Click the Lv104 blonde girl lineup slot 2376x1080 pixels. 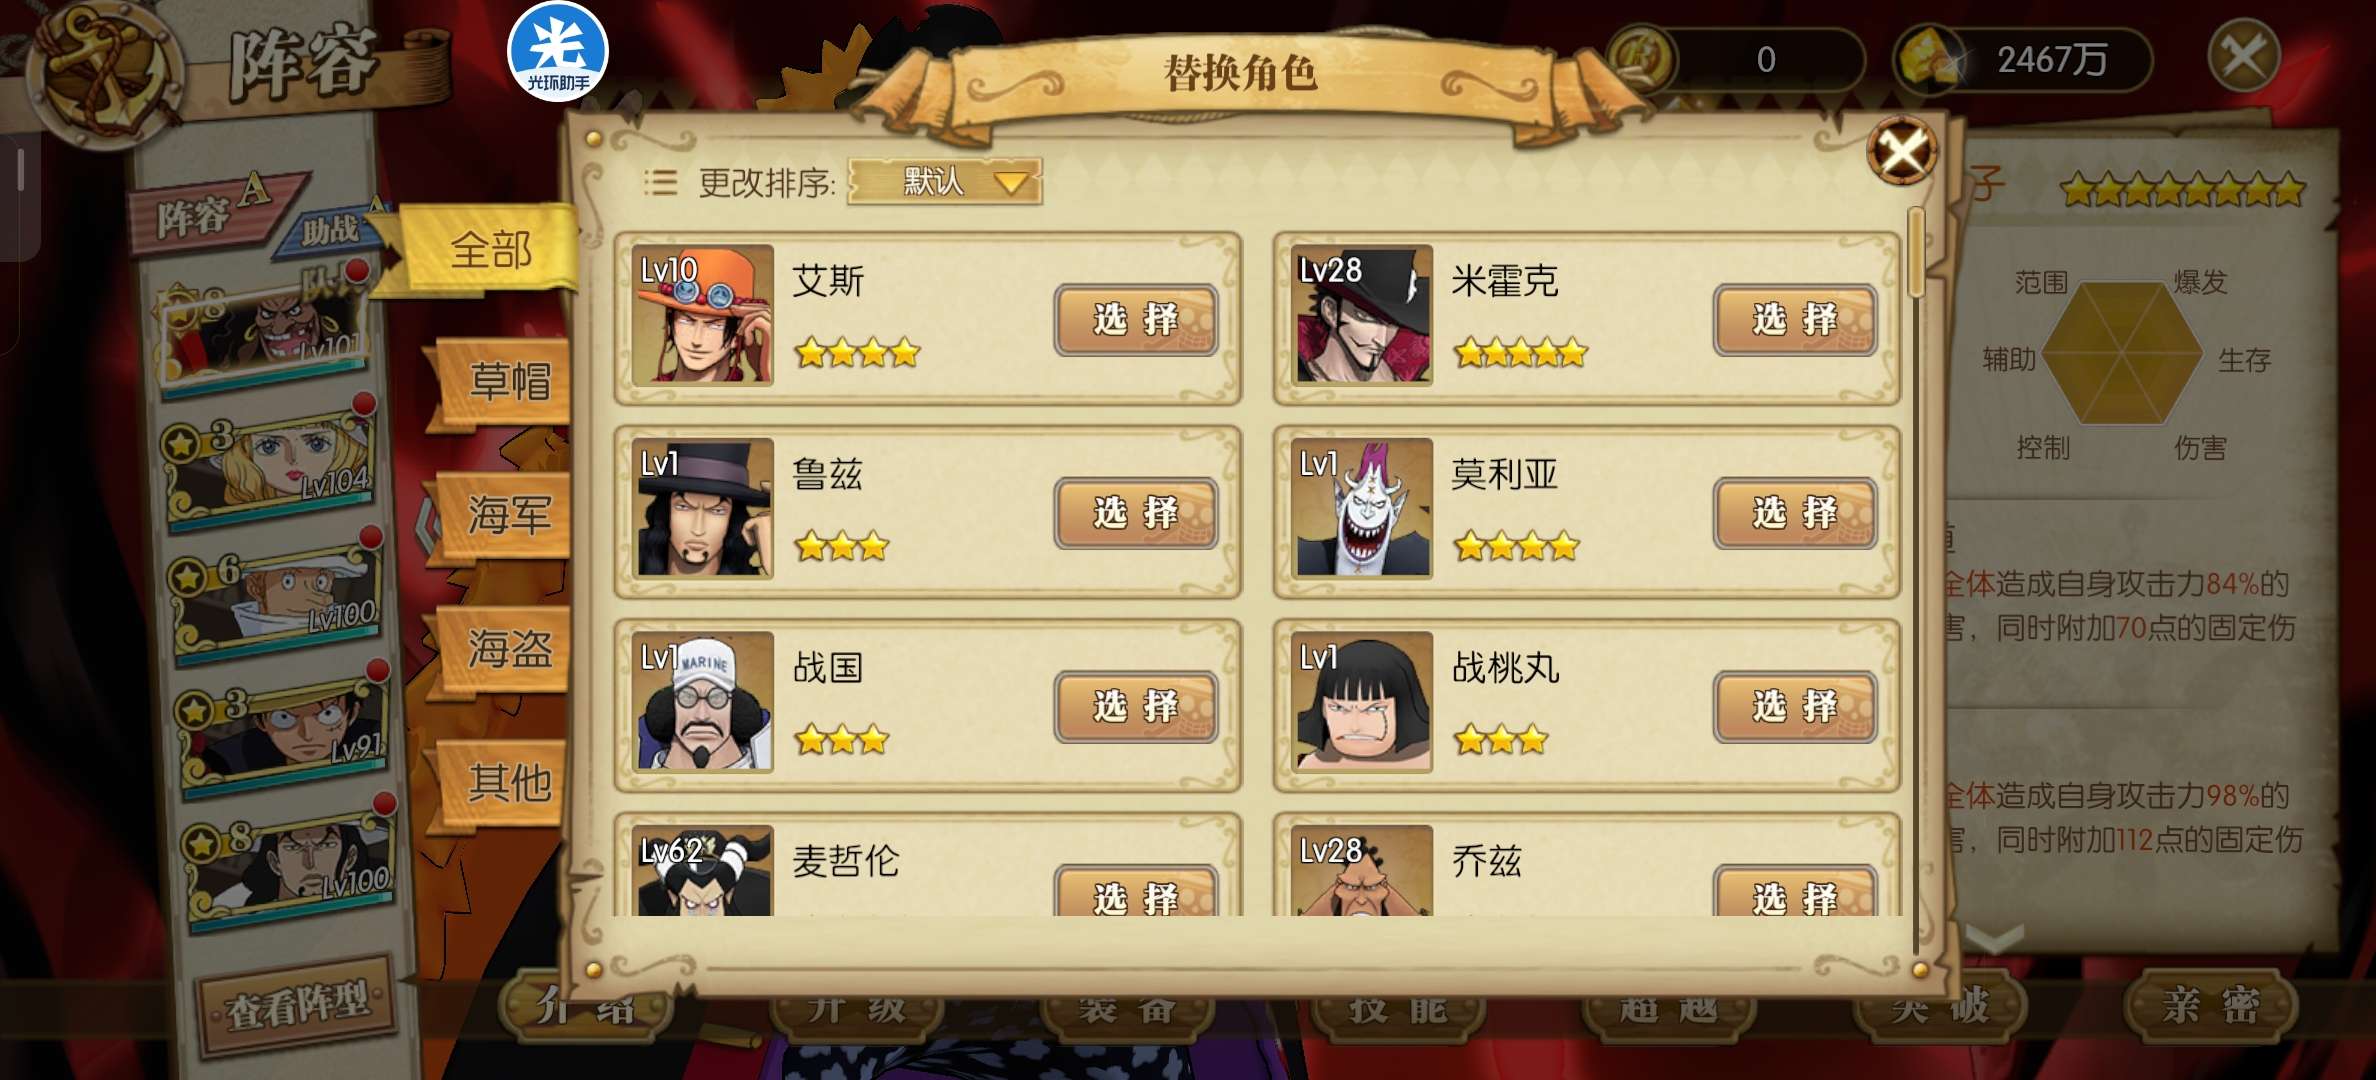[x=270, y=462]
